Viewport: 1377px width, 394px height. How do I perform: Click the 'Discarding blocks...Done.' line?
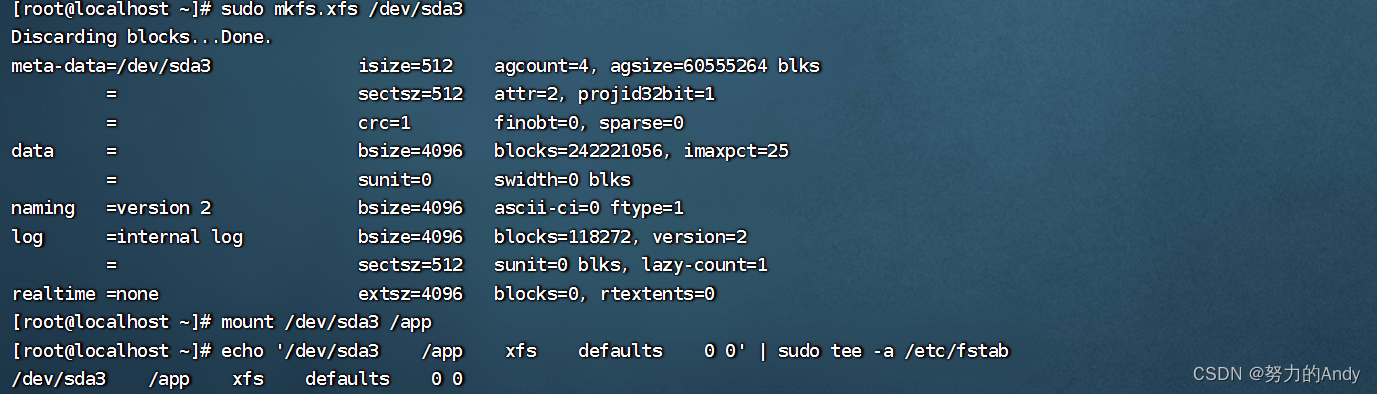pos(142,38)
